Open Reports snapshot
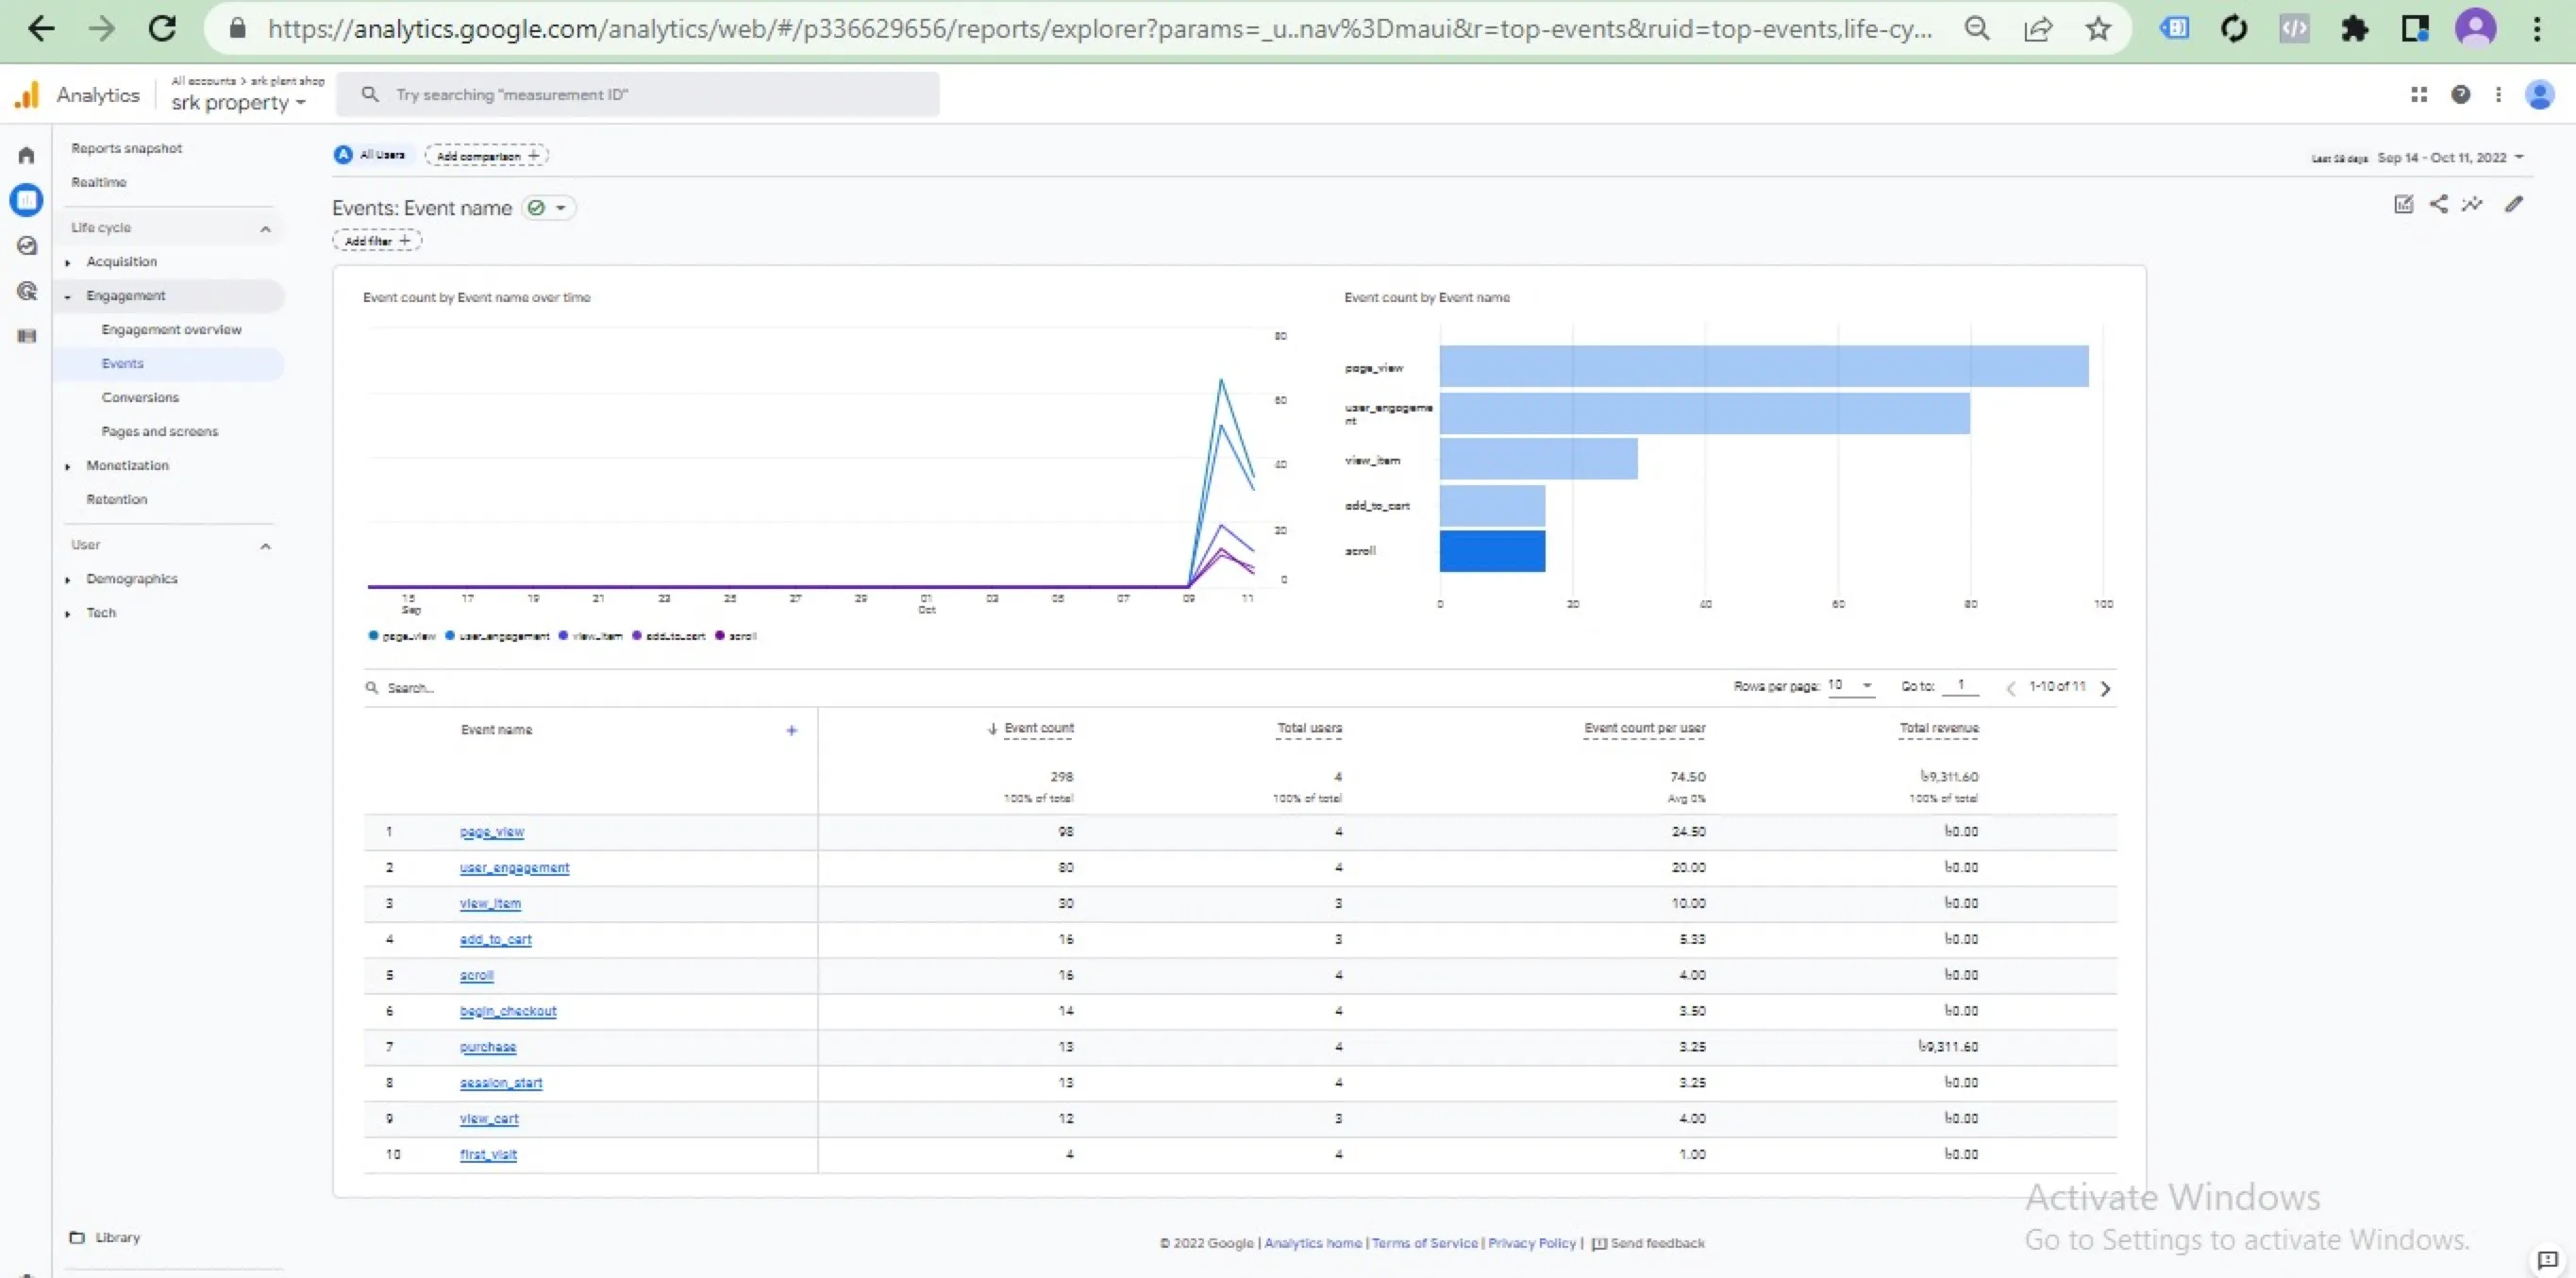This screenshot has height=1278, width=2576. pyautogui.click(x=126, y=148)
